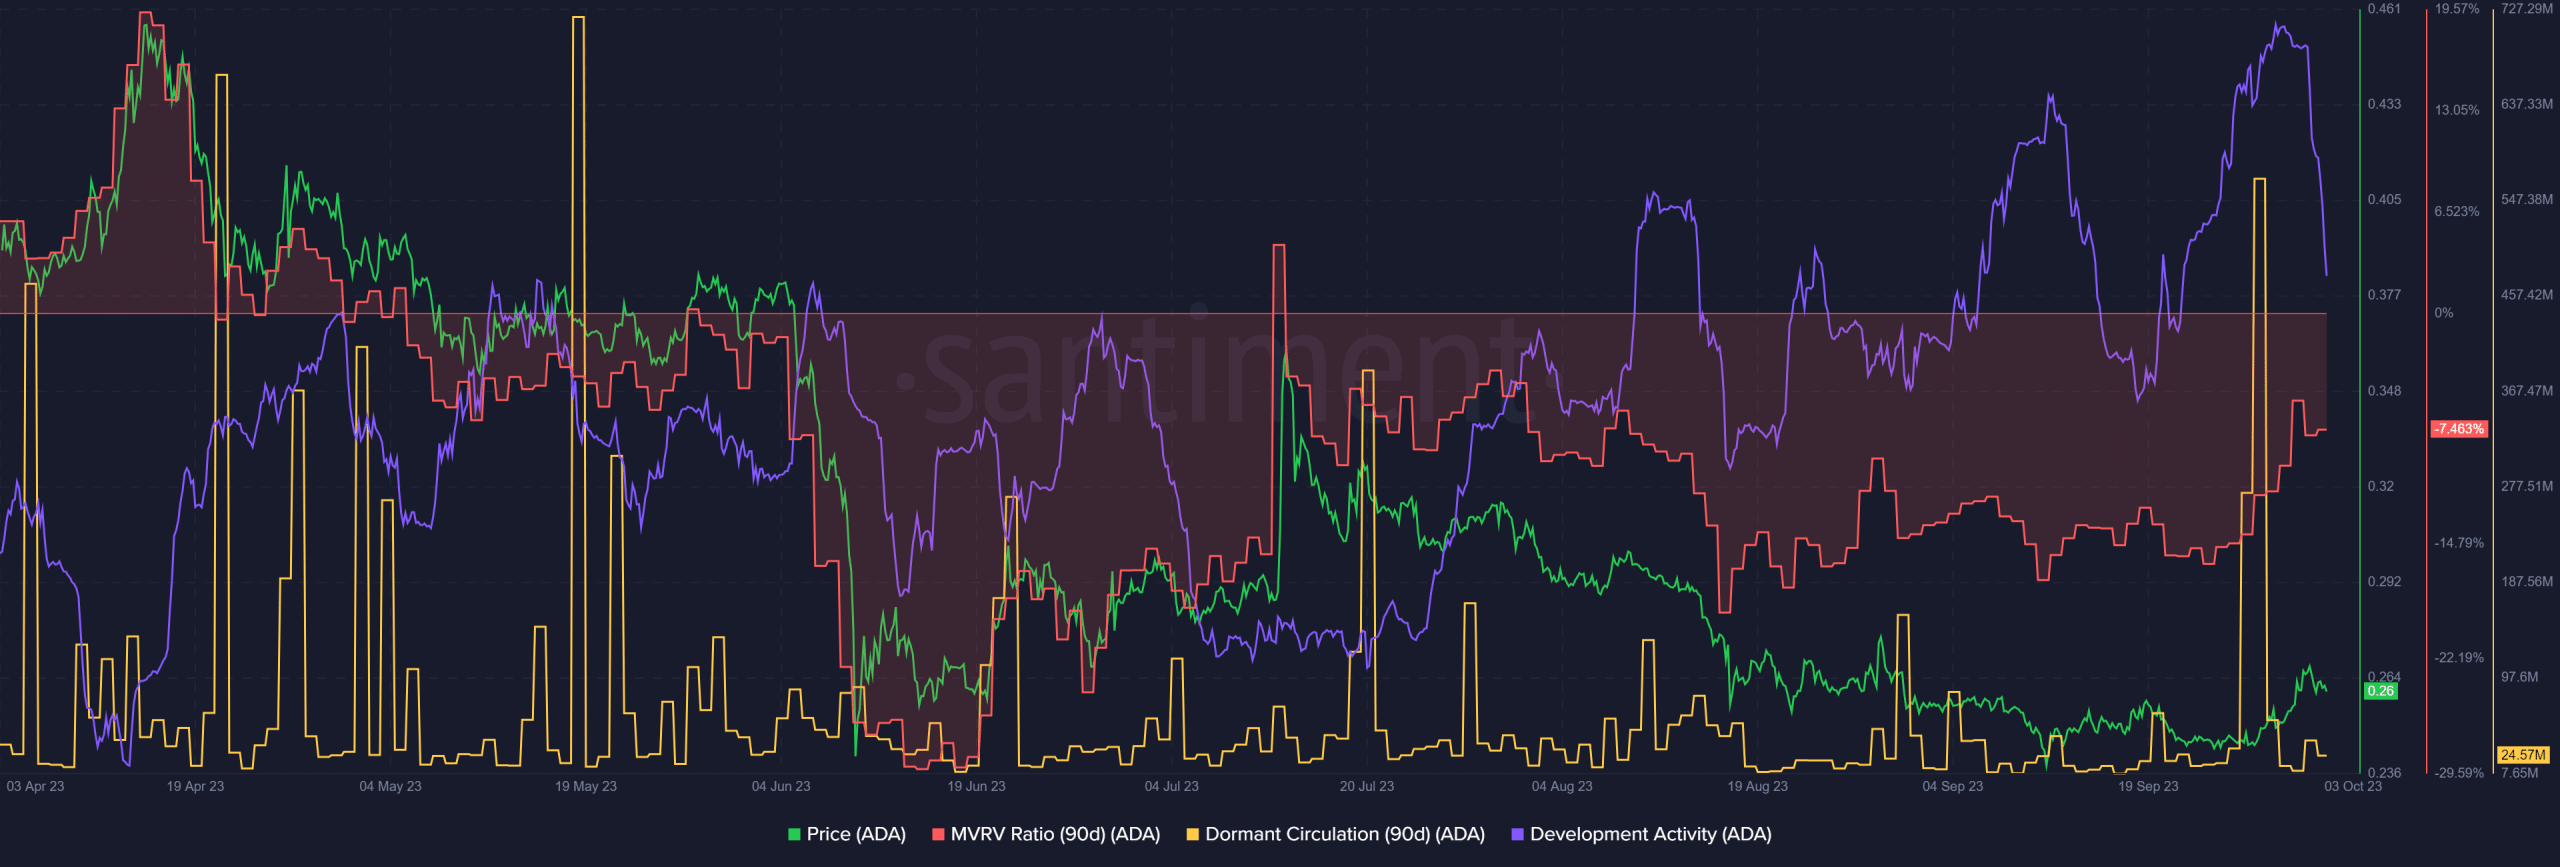Toggle the Price (ADA) legend label
Viewport: 2560px width, 867px height.
point(856,834)
